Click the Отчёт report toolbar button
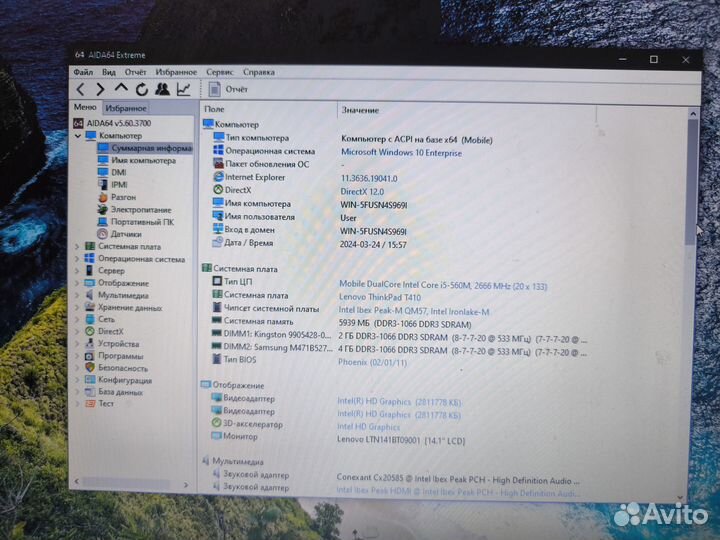Viewport: 720px width, 540px height. click(x=228, y=89)
